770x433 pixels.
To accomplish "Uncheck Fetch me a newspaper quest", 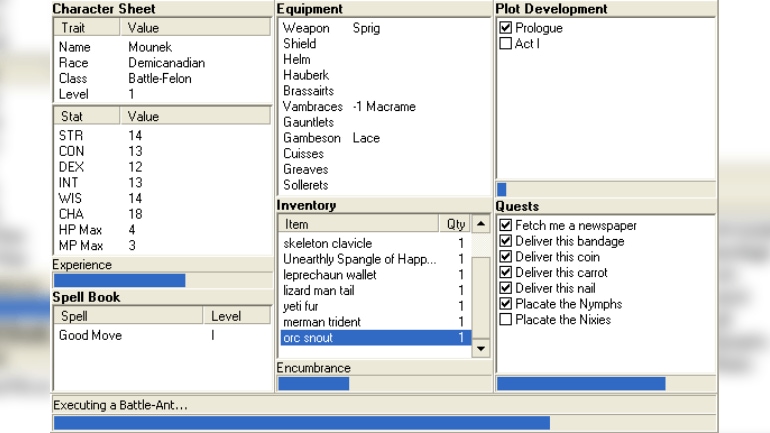I will pyautogui.click(x=505, y=226).
